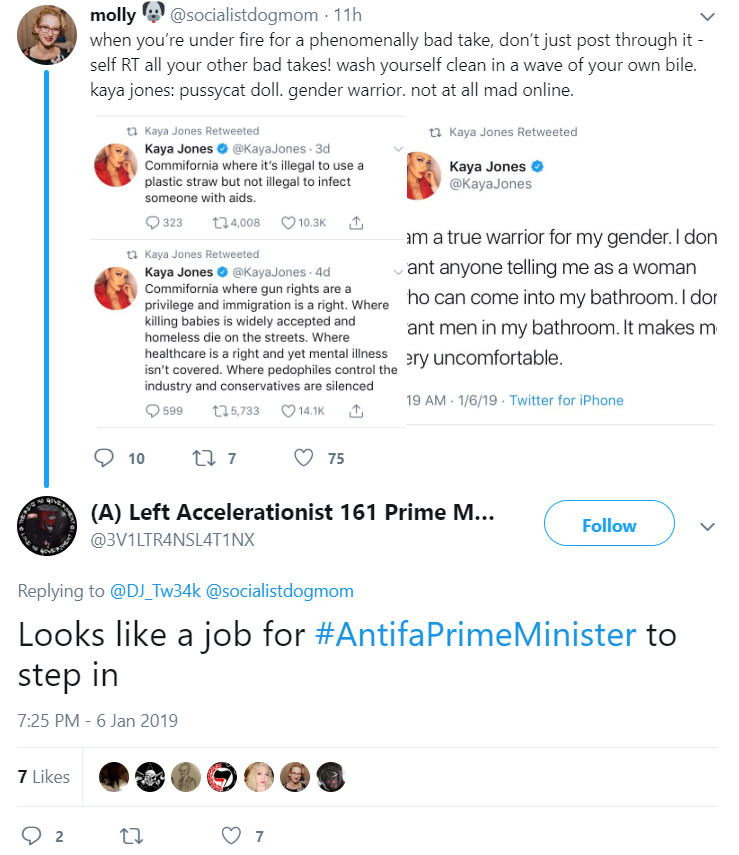Click reply icon with 2 replies
The height and width of the screenshot is (855, 739).
point(31,835)
